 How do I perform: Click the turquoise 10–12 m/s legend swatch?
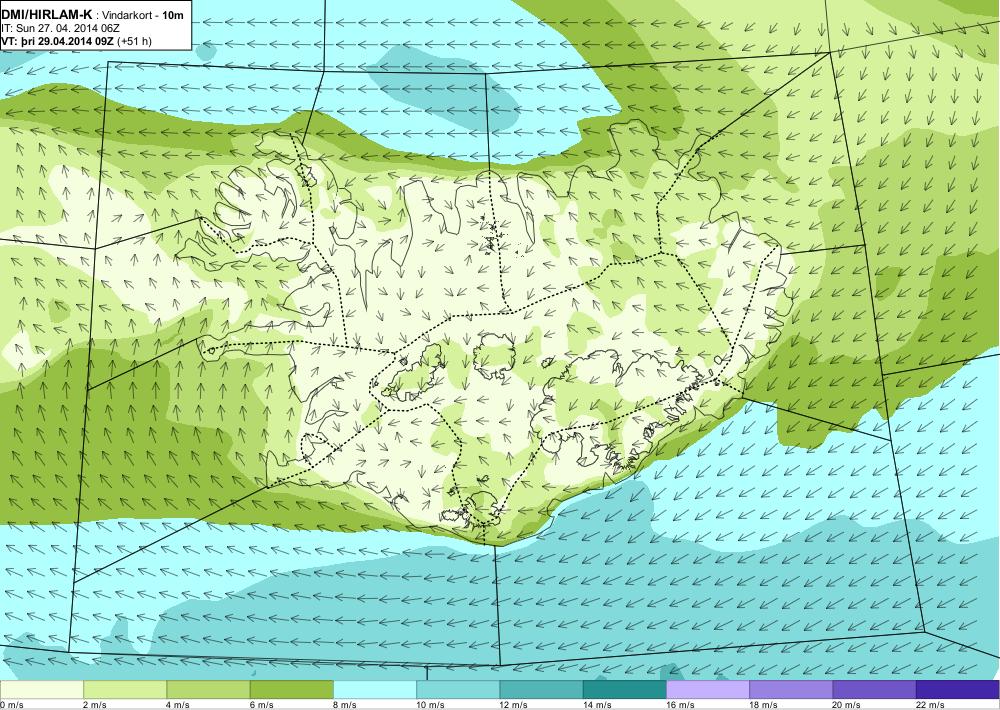click(x=458, y=690)
